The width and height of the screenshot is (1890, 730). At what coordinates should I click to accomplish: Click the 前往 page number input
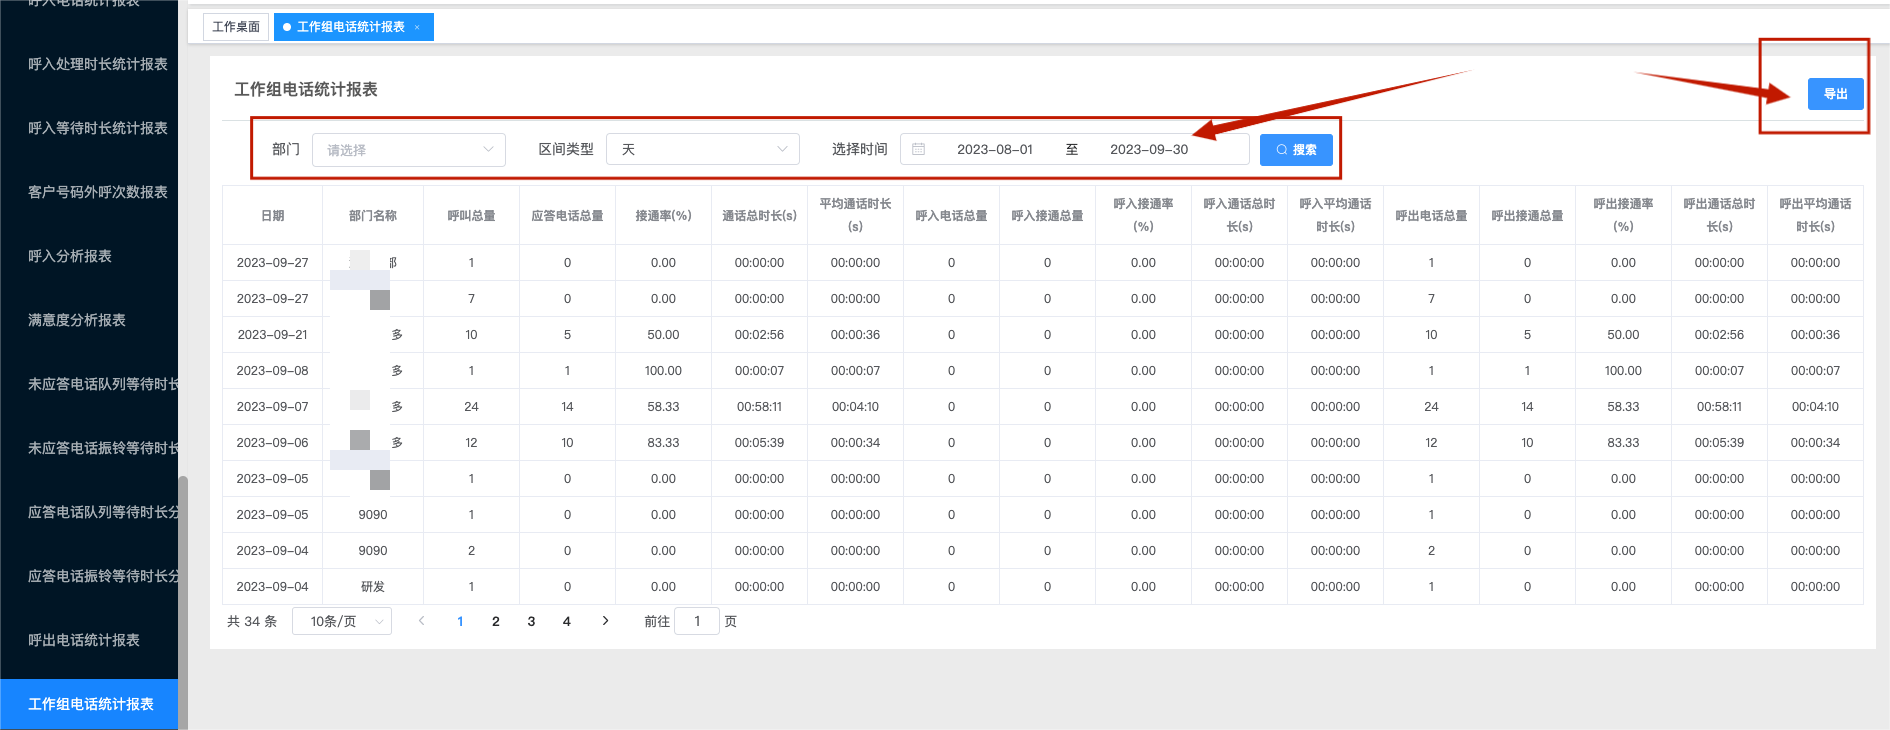point(697,621)
